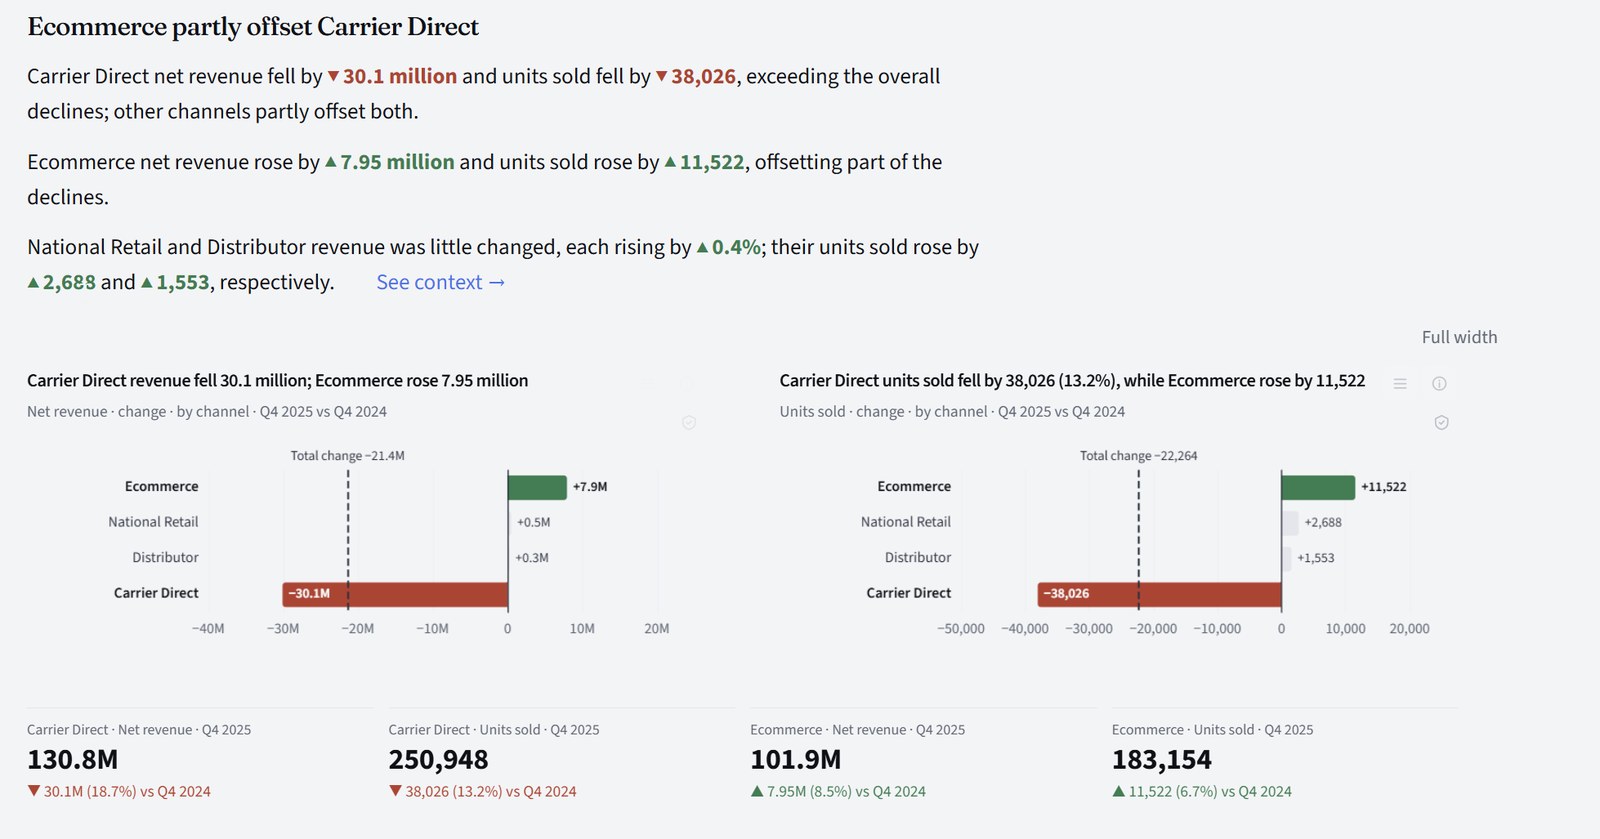The width and height of the screenshot is (1600, 839).
Task: Click the '30.1M (18.7%) vs Q4 2024' change line
Action: click(x=119, y=792)
